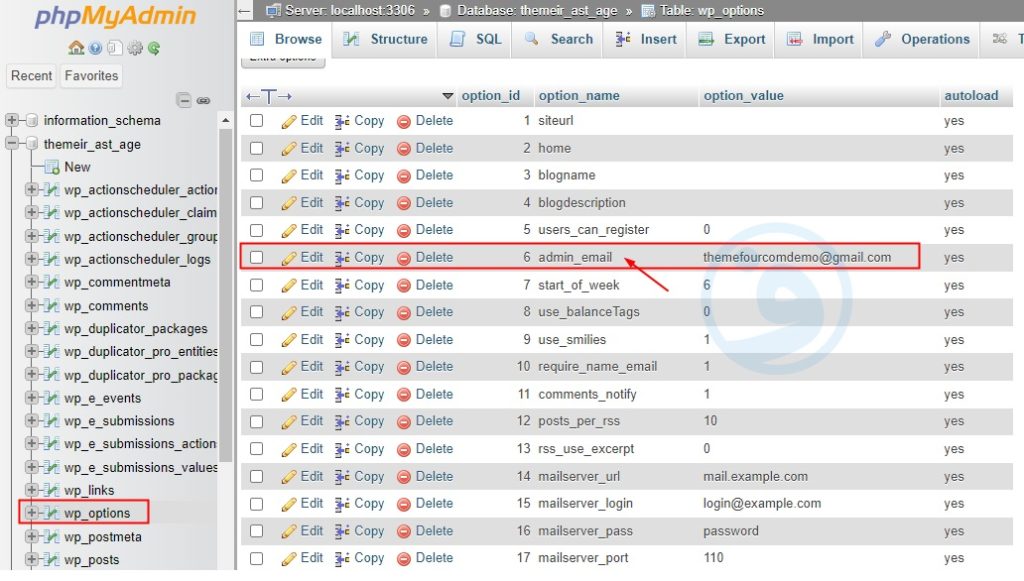The height and width of the screenshot is (581, 1024).
Task: Click the link-with-main-panel chain icon
Action: click(204, 101)
